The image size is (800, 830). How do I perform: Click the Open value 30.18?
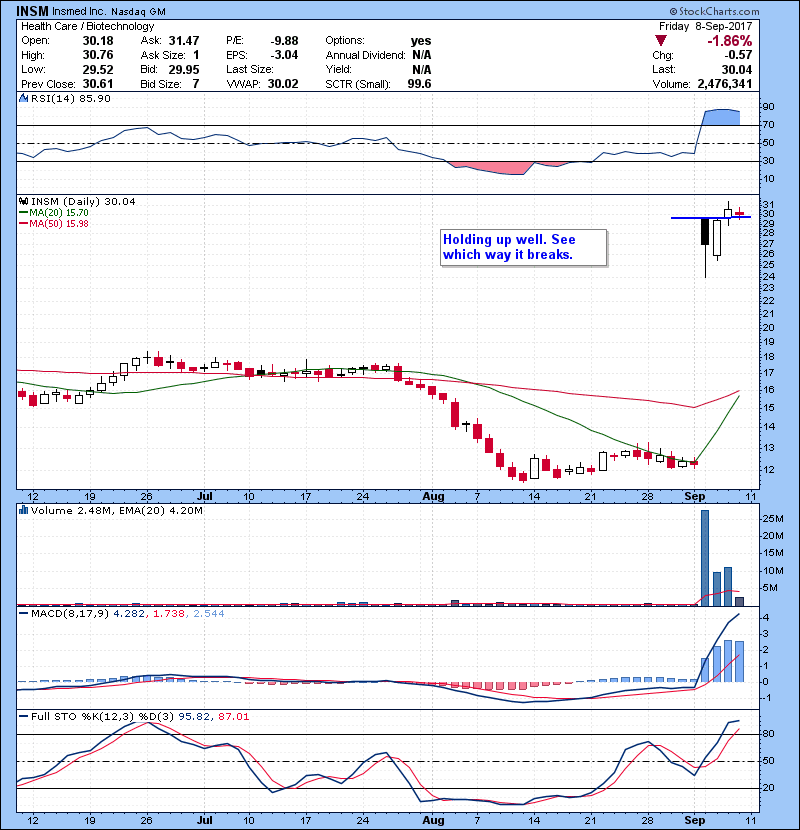coord(98,41)
